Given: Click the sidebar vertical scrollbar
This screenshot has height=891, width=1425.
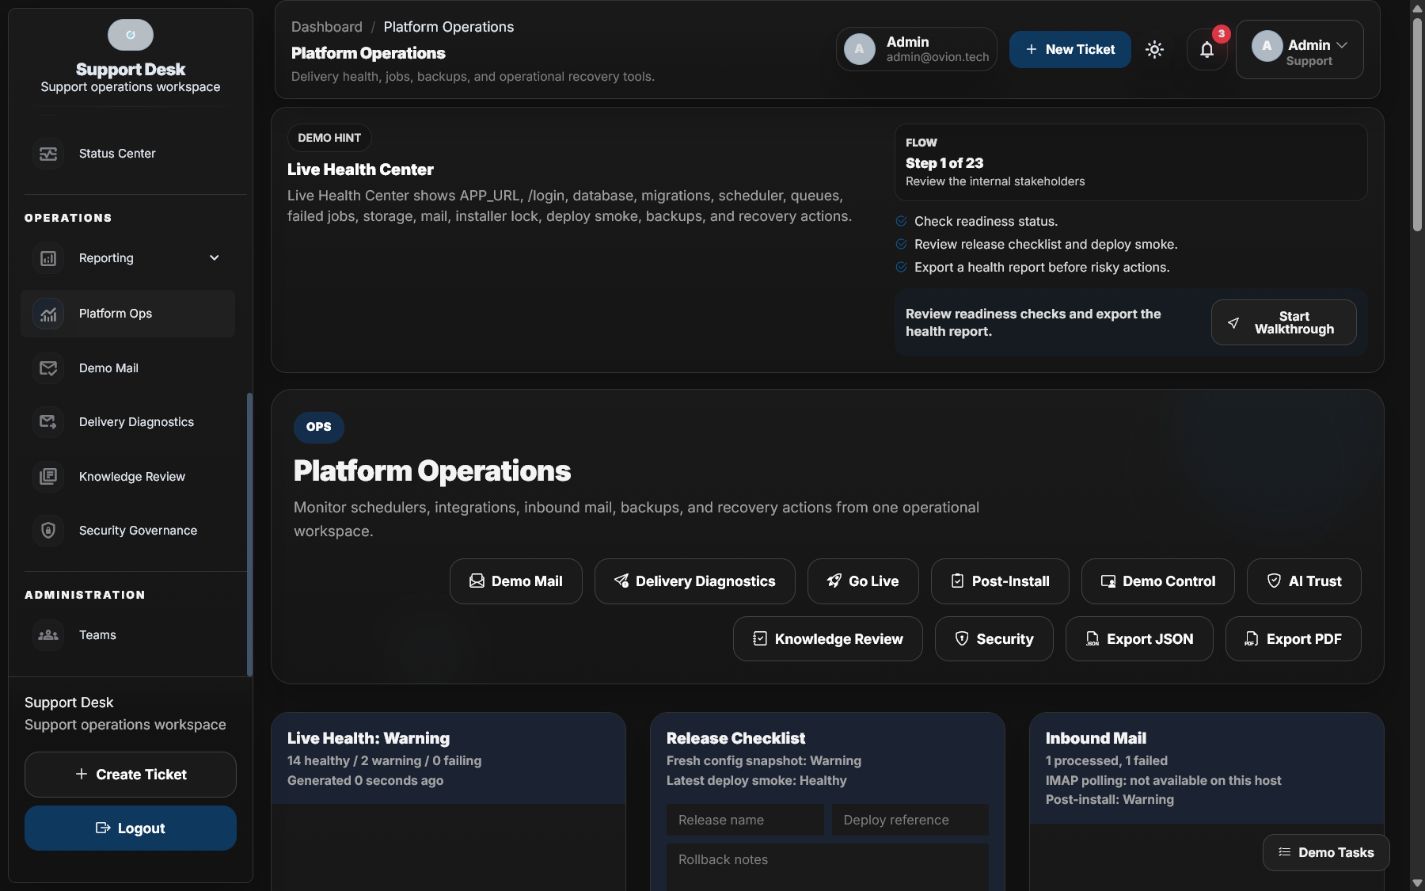Looking at the screenshot, I should (x=249, y=535).
